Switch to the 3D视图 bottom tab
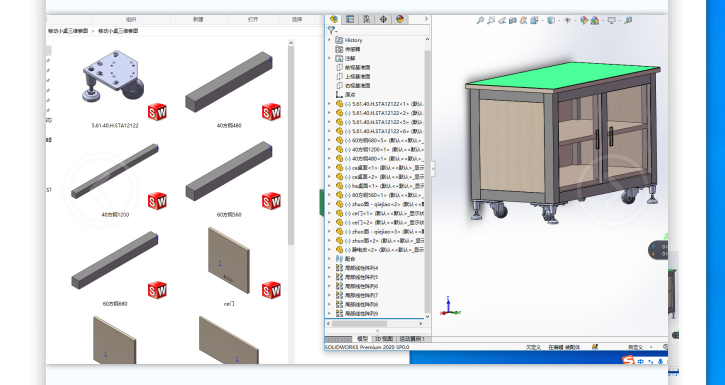This screenshot has height=385, width=725. [x=383, y=339]
